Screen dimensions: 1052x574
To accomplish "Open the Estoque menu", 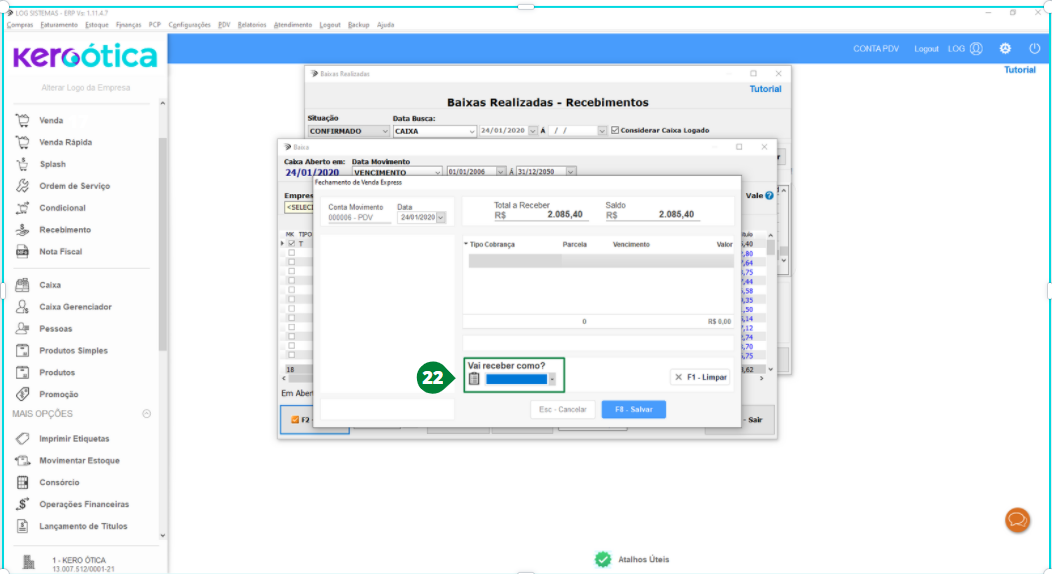I will point(97,25).
